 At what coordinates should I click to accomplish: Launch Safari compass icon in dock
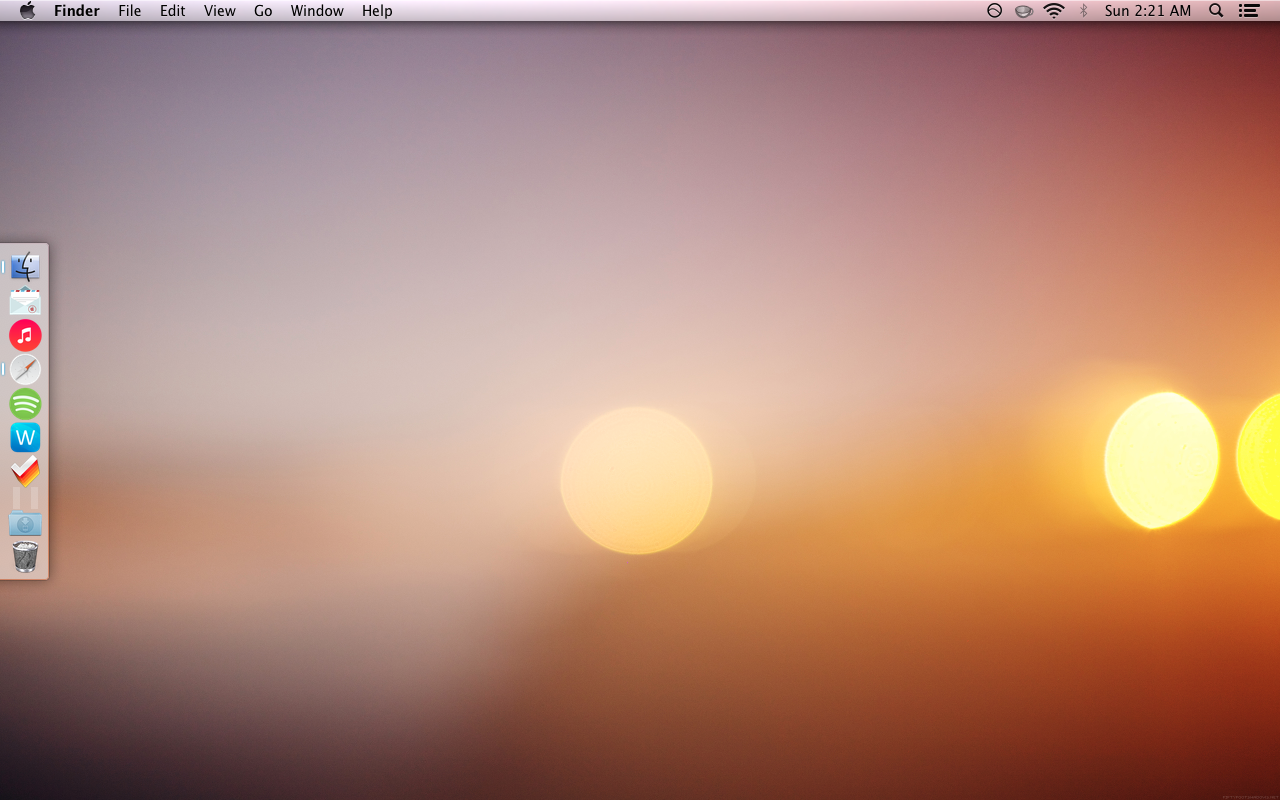click(25, 369)
